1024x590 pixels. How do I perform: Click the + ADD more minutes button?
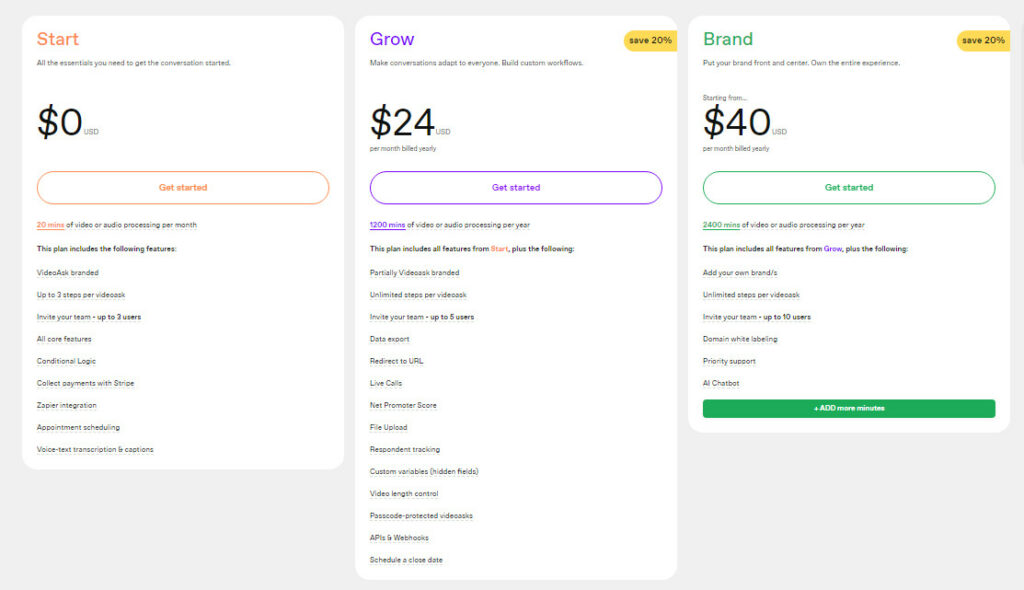click(x=848, y=408)
